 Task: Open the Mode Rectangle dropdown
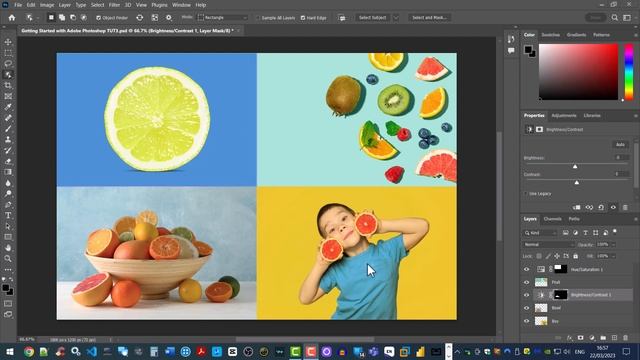pyautogui.click(x=223, y=18)
